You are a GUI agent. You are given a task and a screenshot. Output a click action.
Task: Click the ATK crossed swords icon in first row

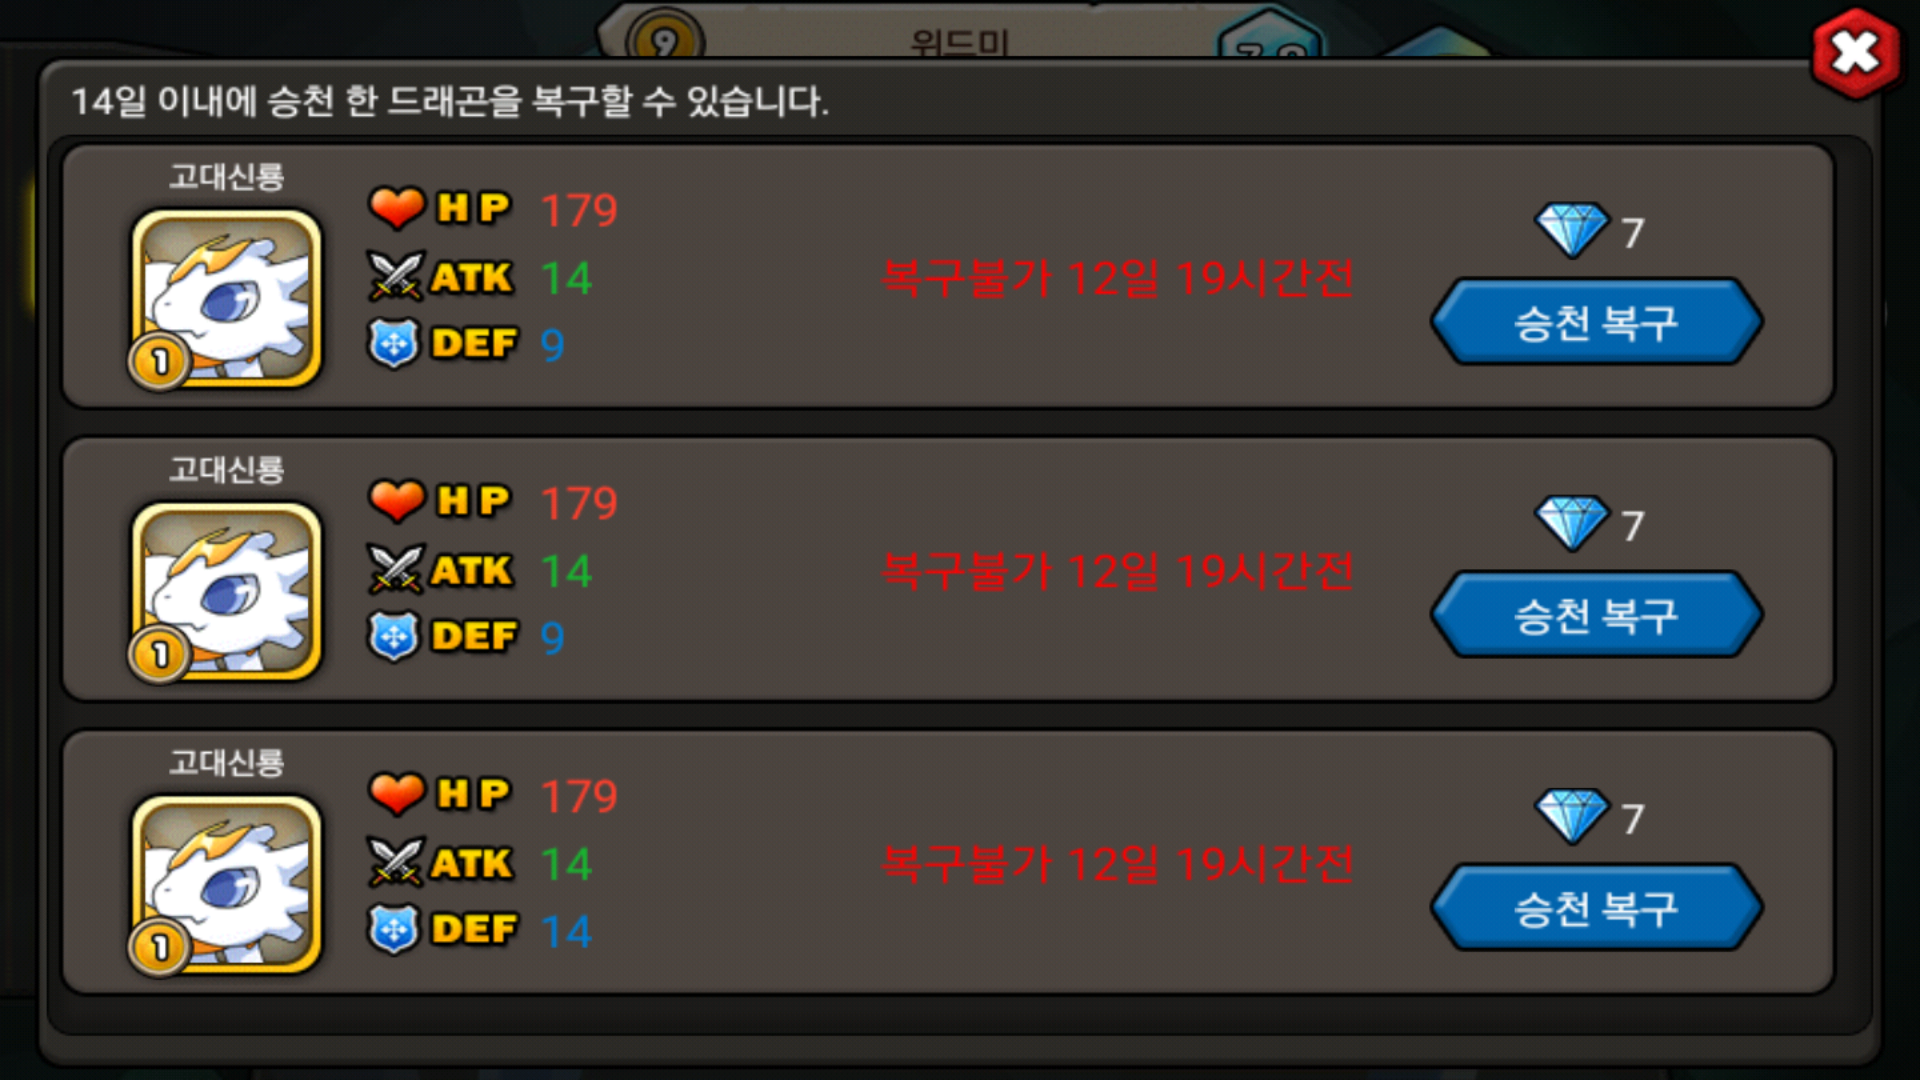click(x=396, y=277)
